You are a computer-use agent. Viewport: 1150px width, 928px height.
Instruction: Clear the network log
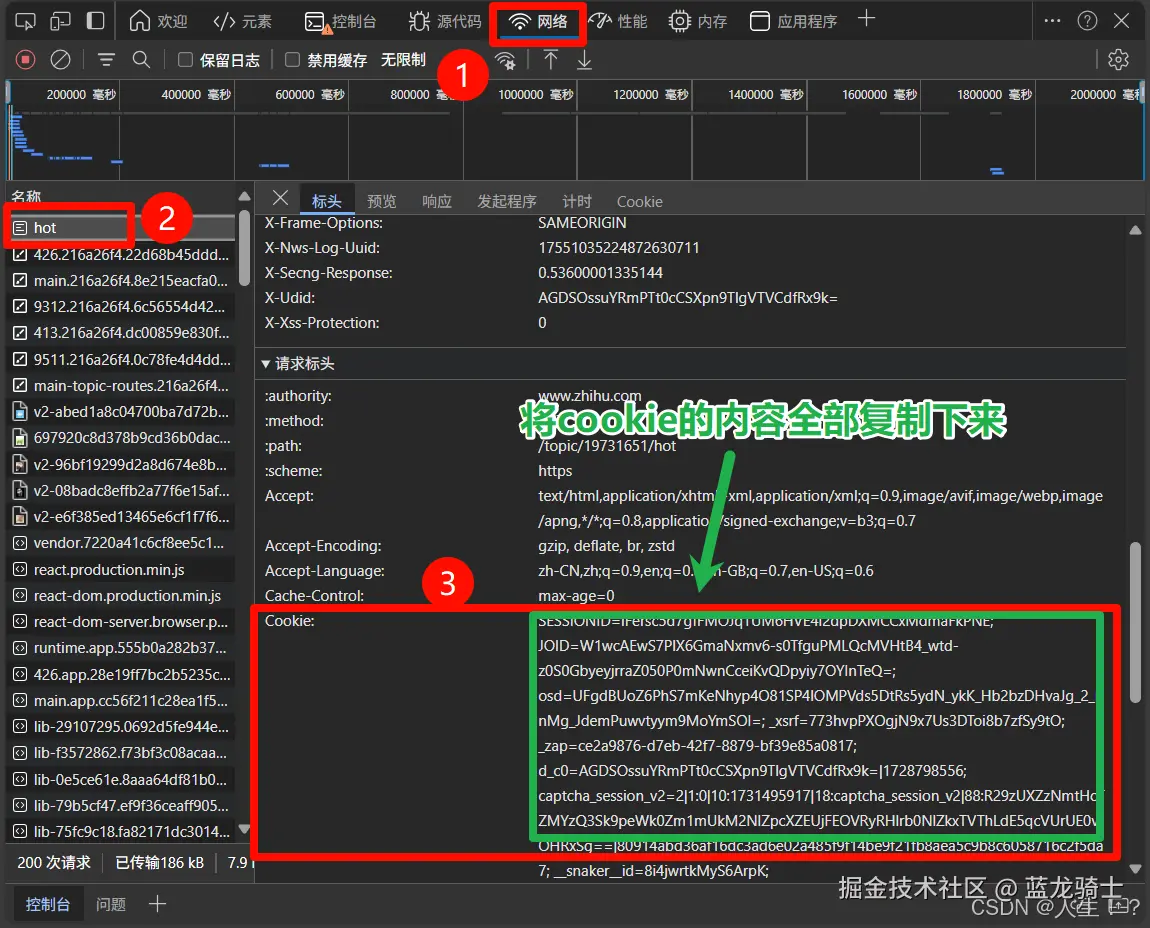pyautogui.click(x=60, y=59)
